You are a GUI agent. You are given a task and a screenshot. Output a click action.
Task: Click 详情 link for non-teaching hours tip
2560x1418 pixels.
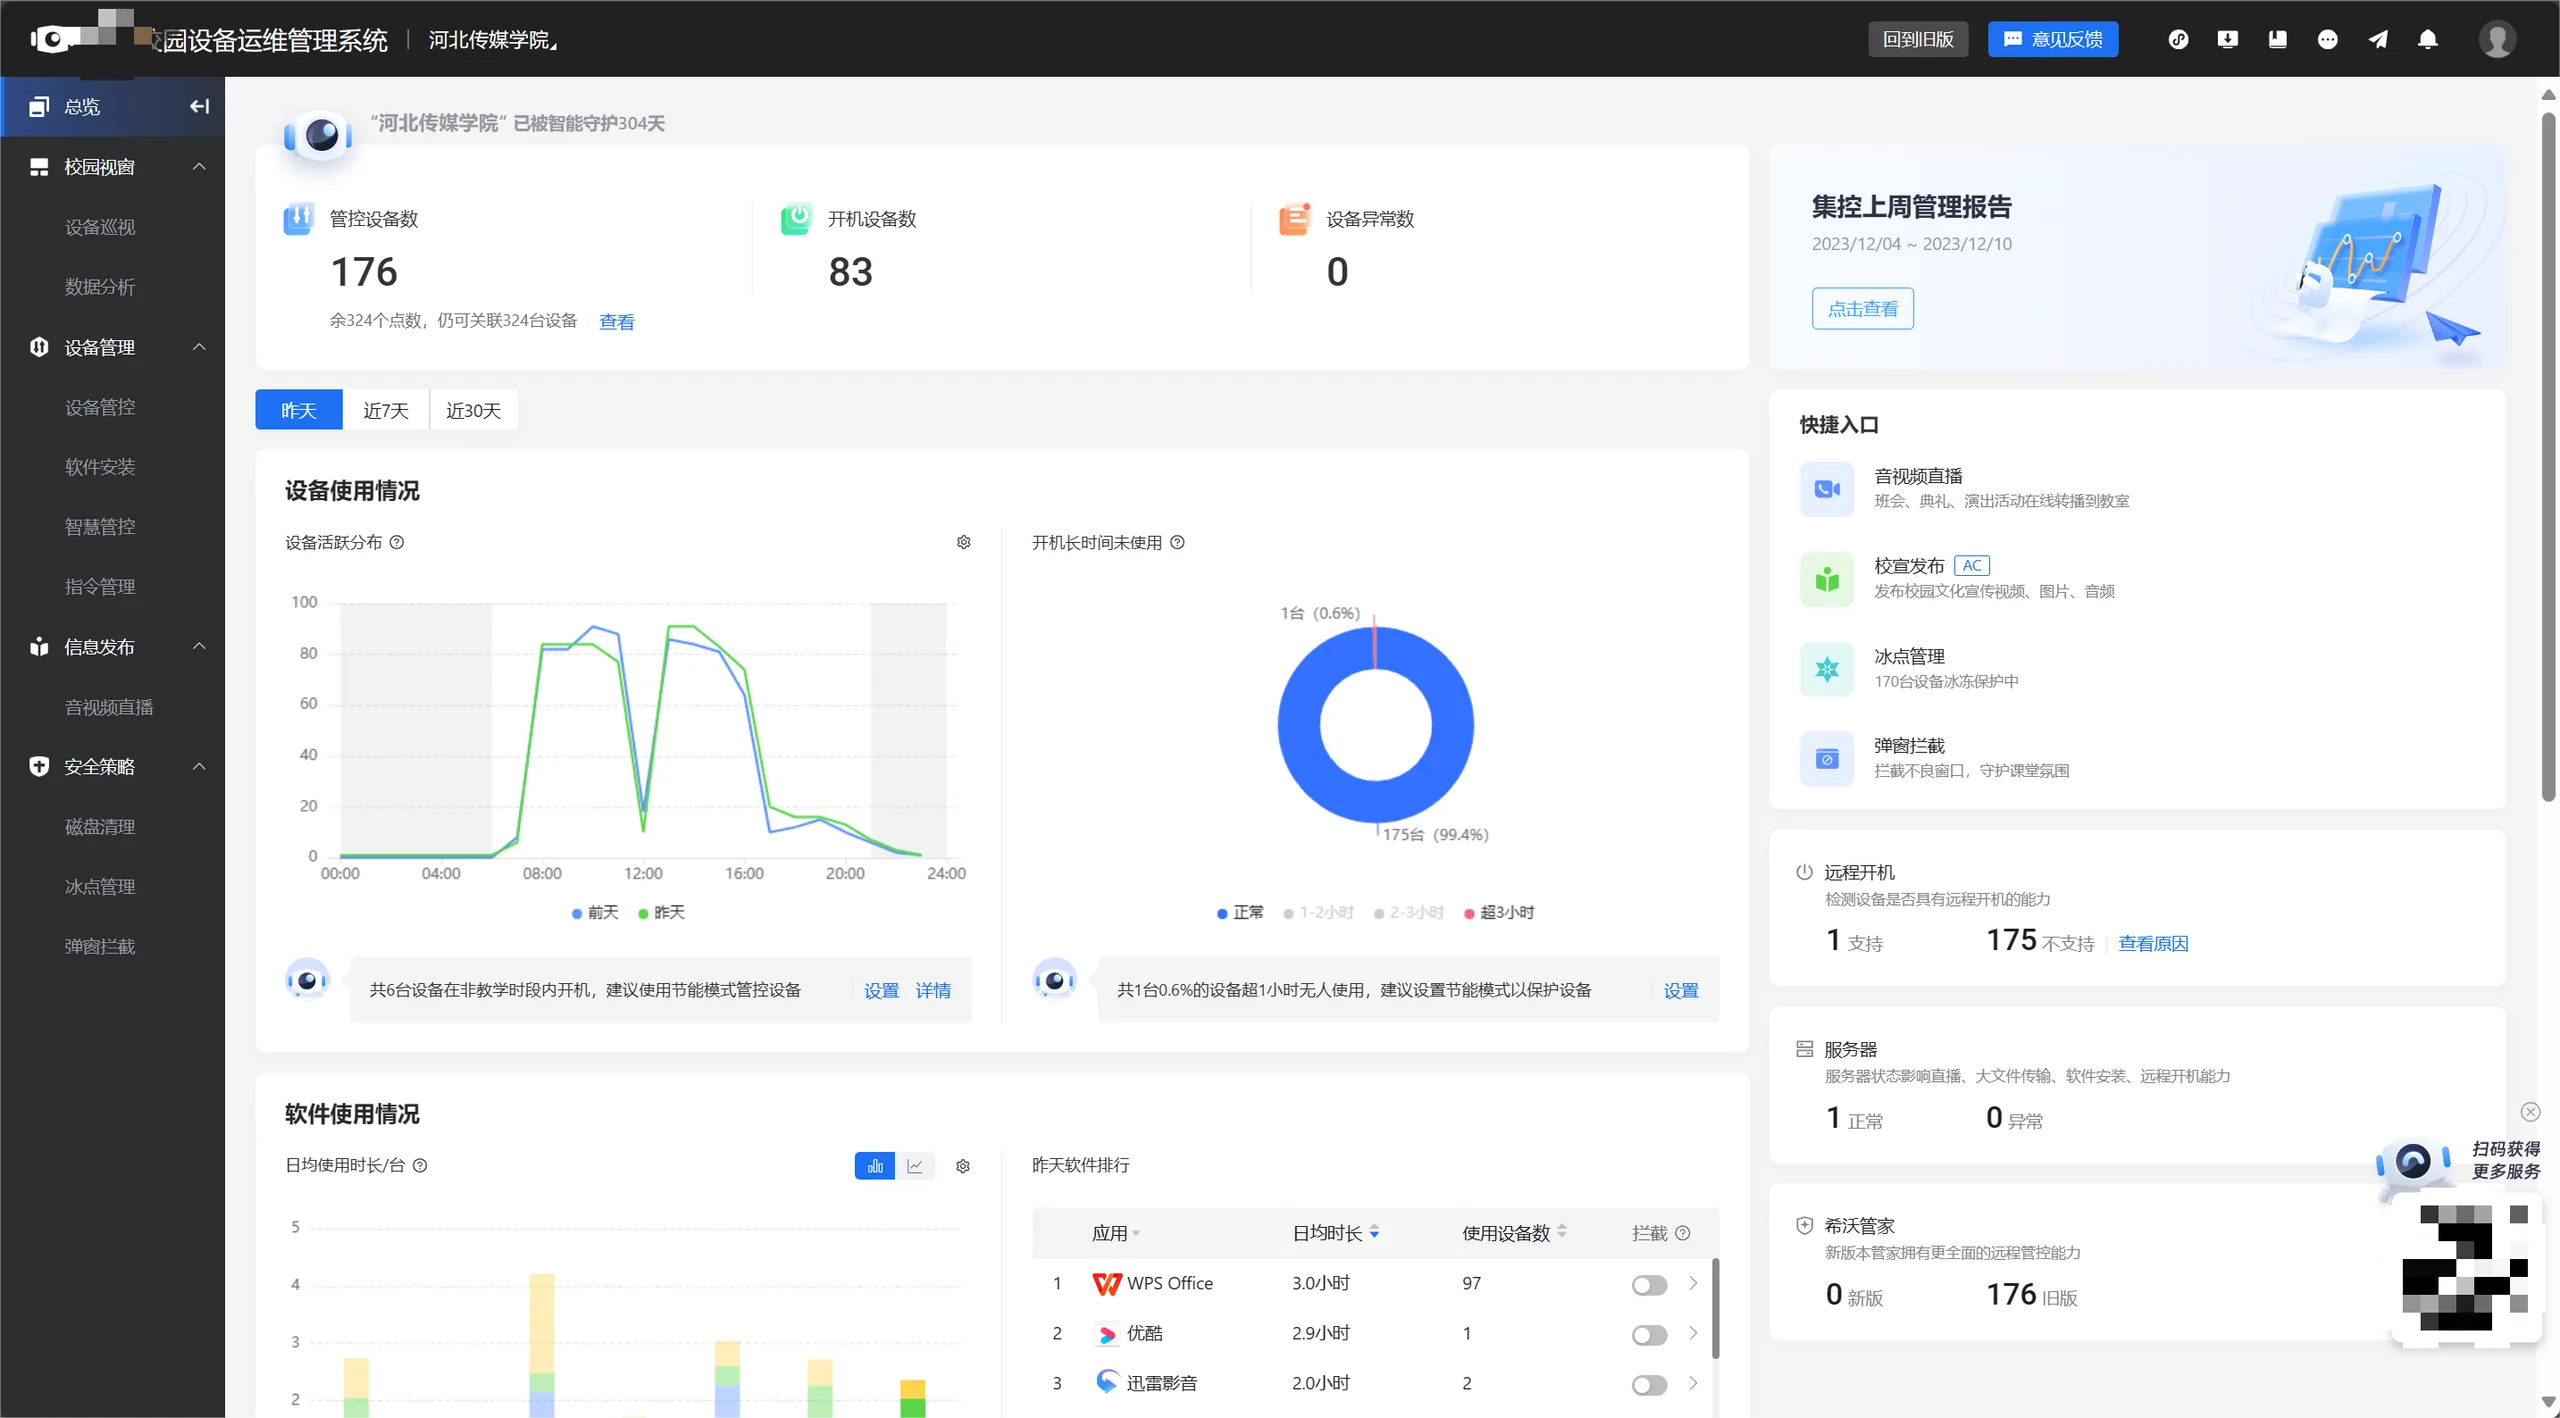(x=933, y=990)
